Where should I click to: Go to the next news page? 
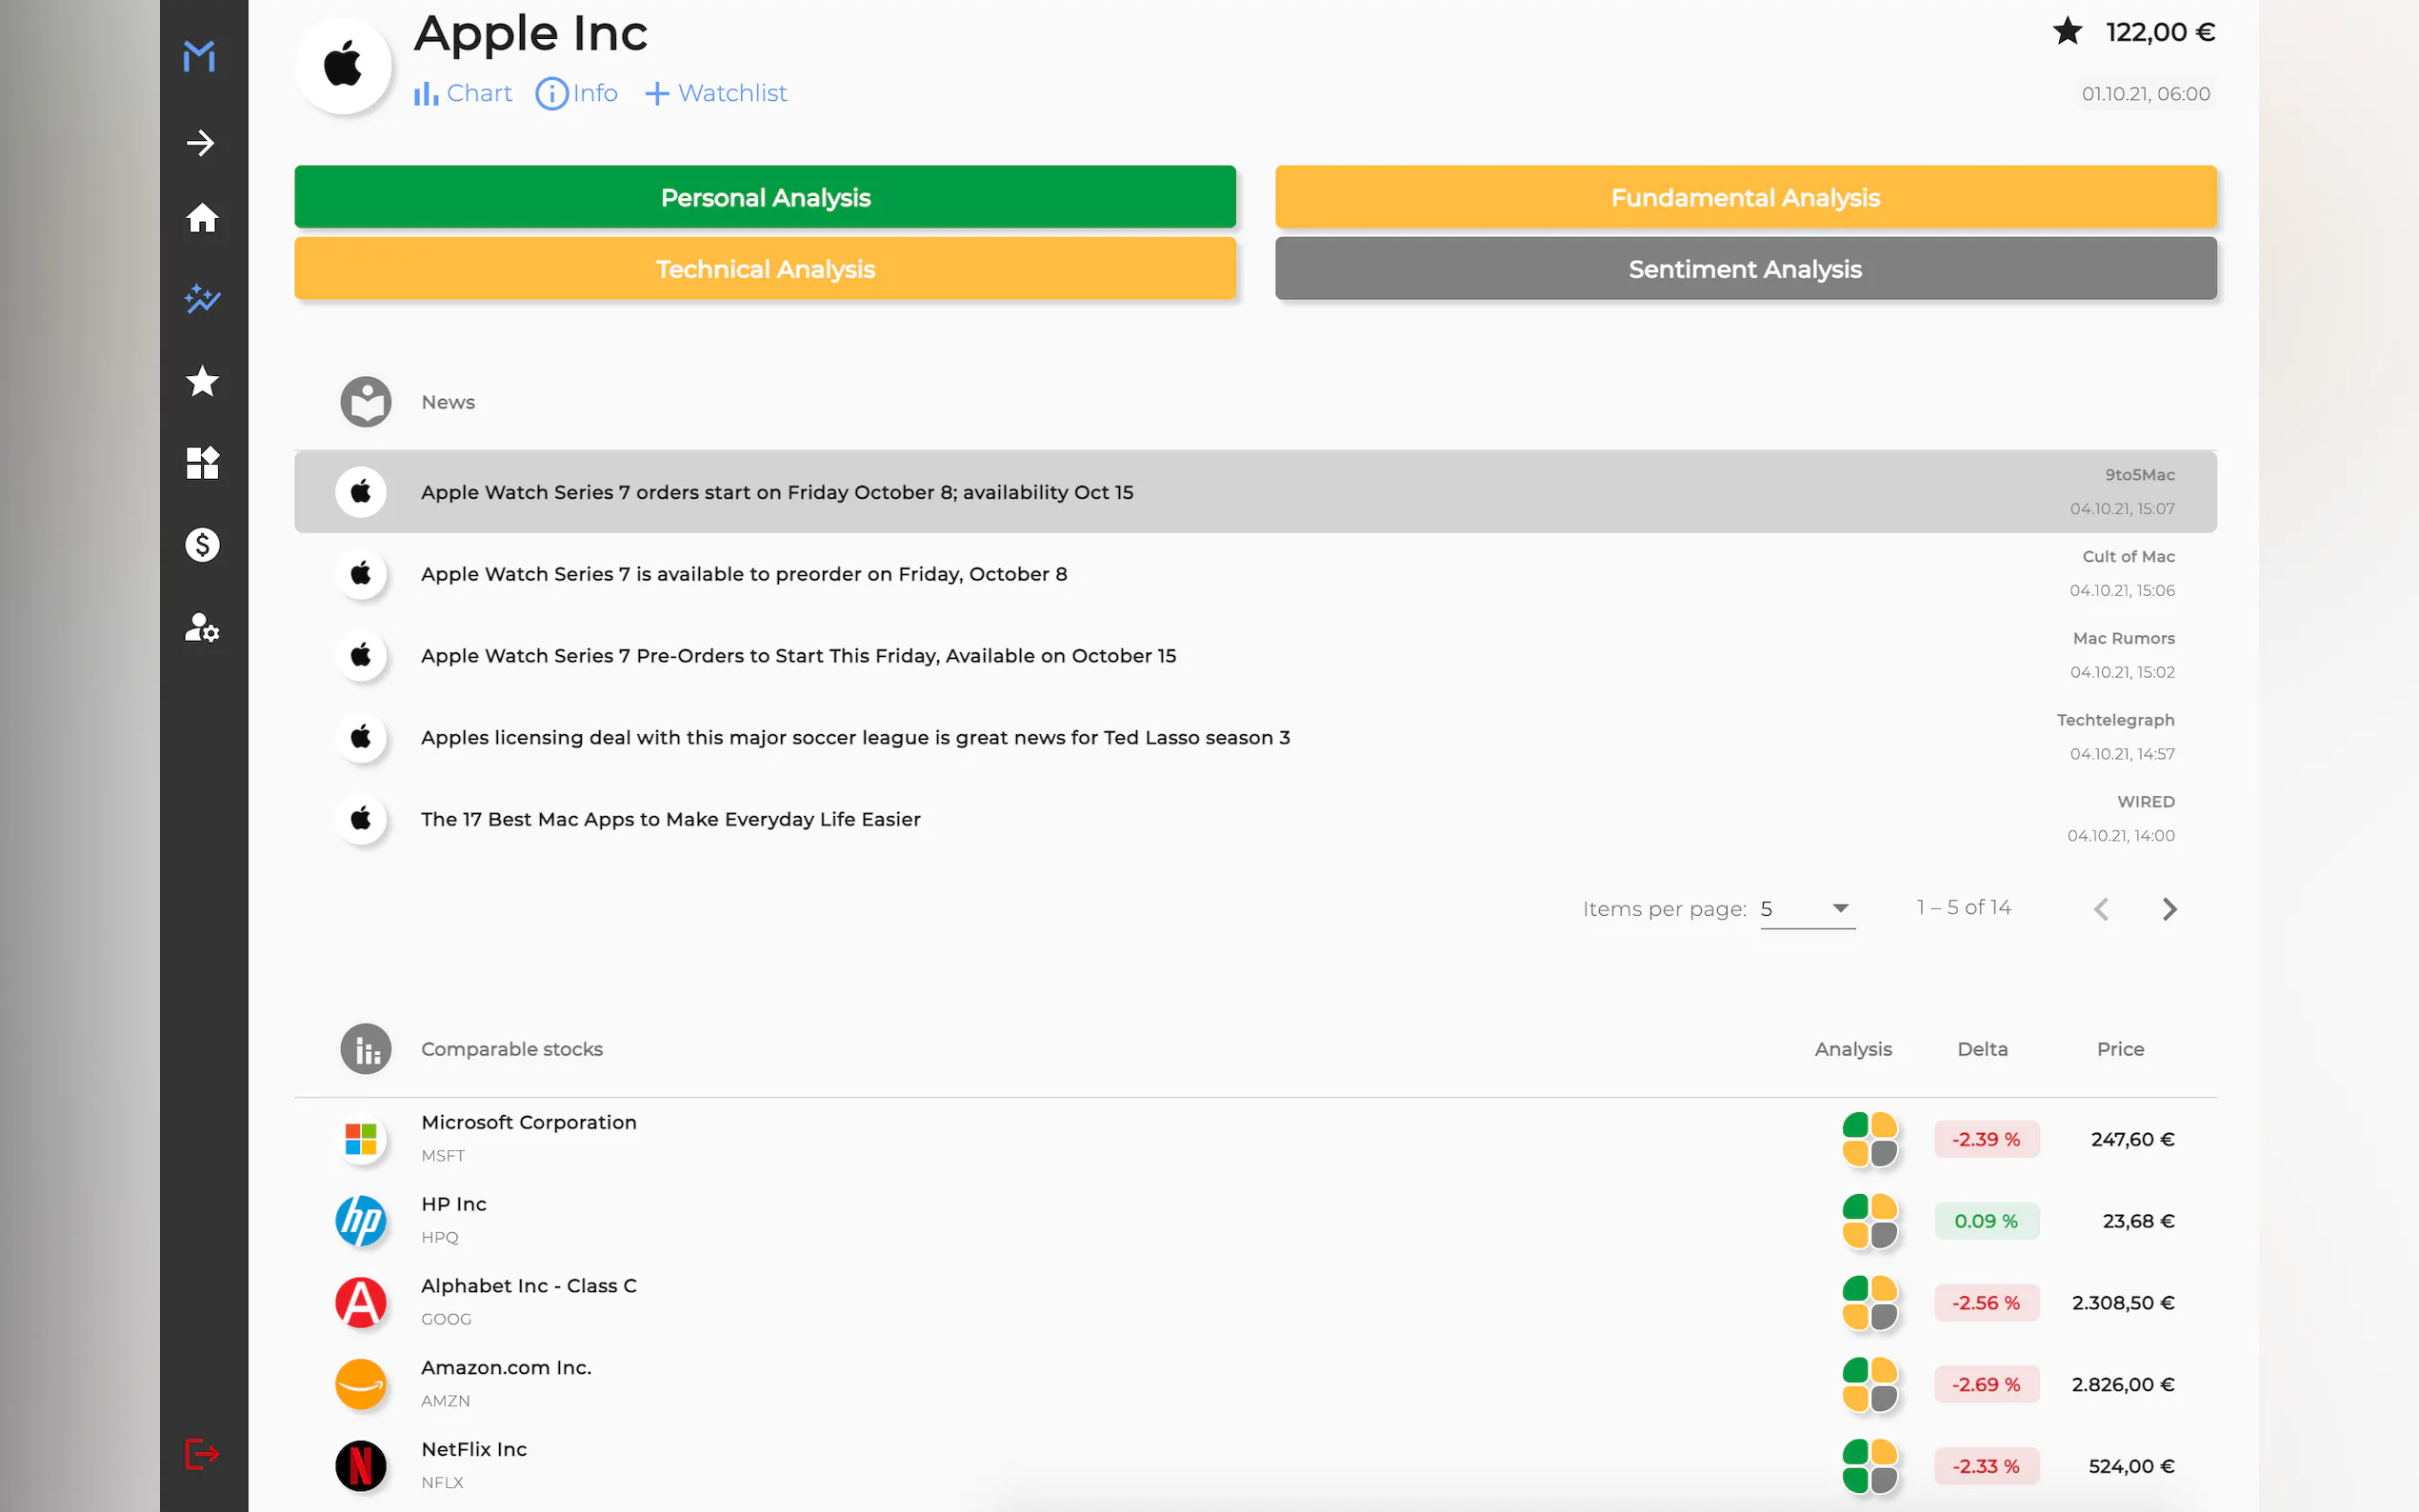[2168, 909]
